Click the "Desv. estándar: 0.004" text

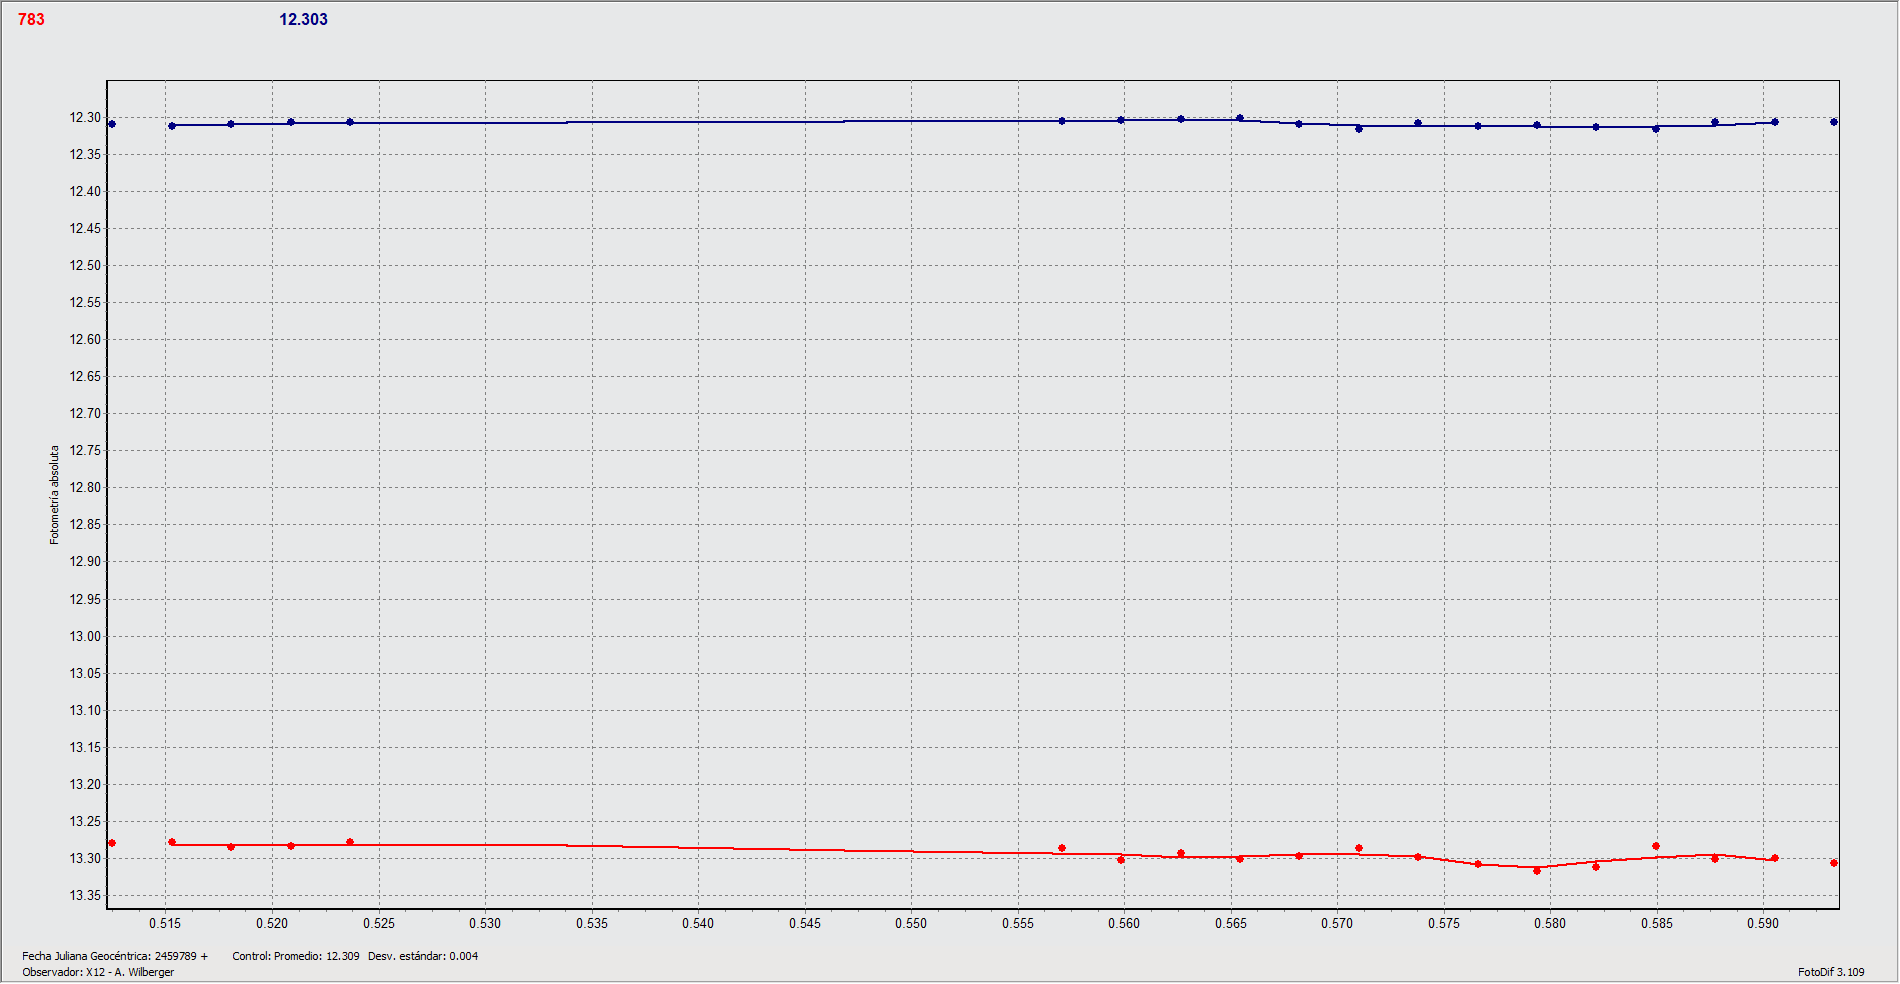[423, 956]
